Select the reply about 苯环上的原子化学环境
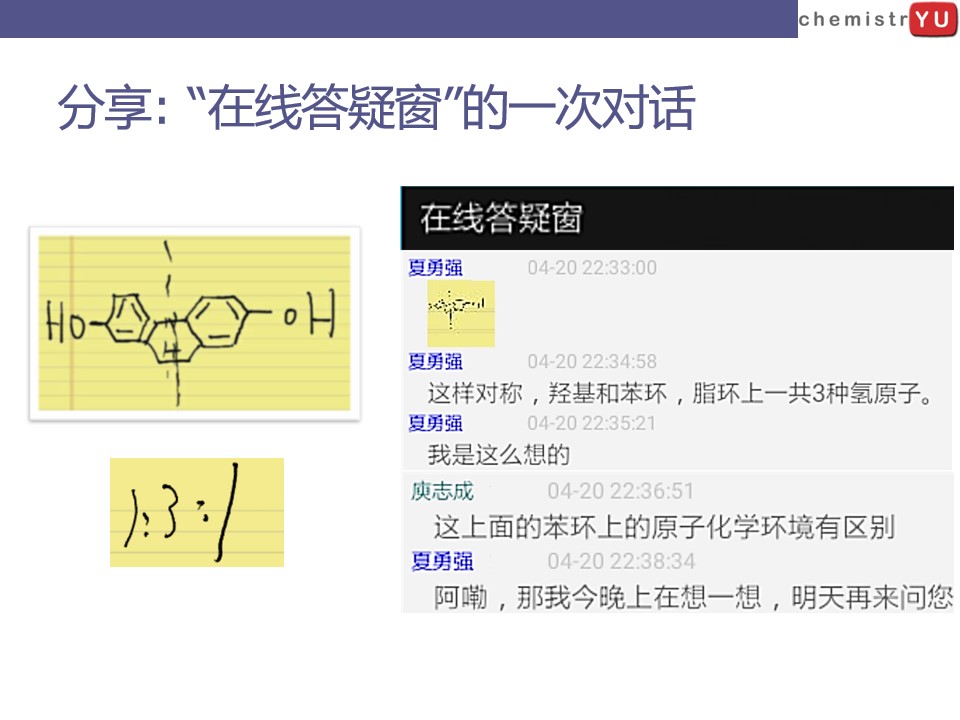This screenshot has height=720, width=960. click(664, 527)
